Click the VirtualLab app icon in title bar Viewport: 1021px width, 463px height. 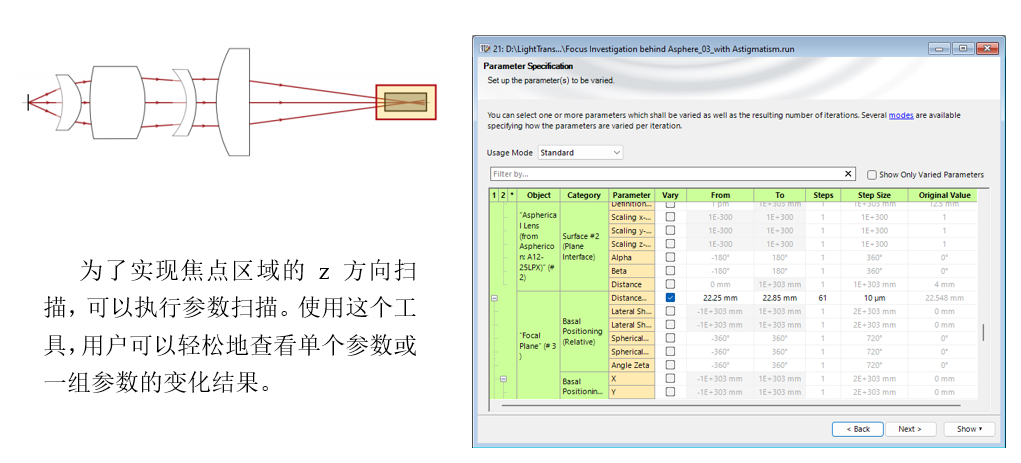coord(484,49)
